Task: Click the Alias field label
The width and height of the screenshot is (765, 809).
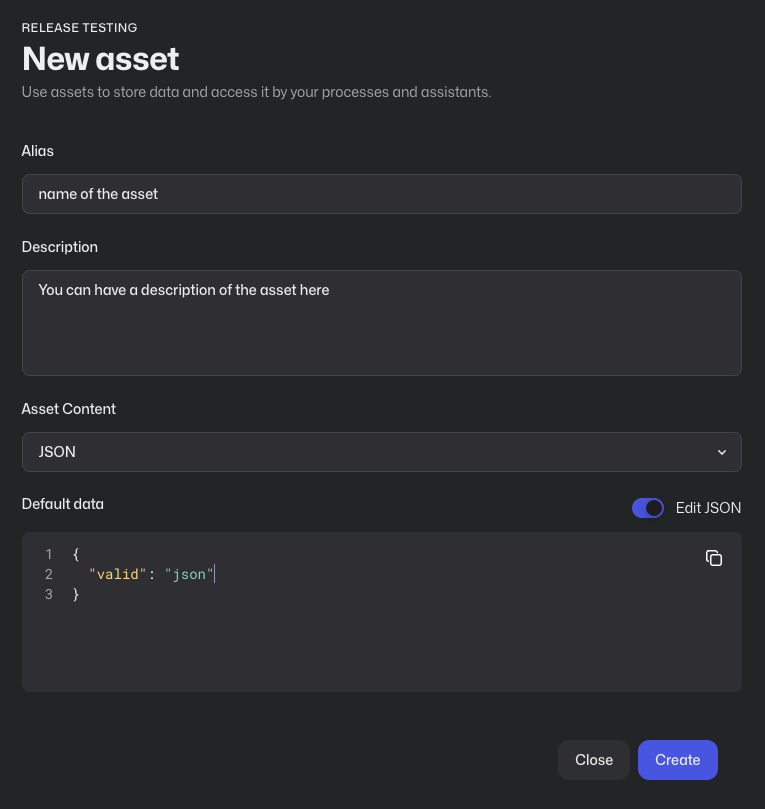Action: tap(38, 151)
